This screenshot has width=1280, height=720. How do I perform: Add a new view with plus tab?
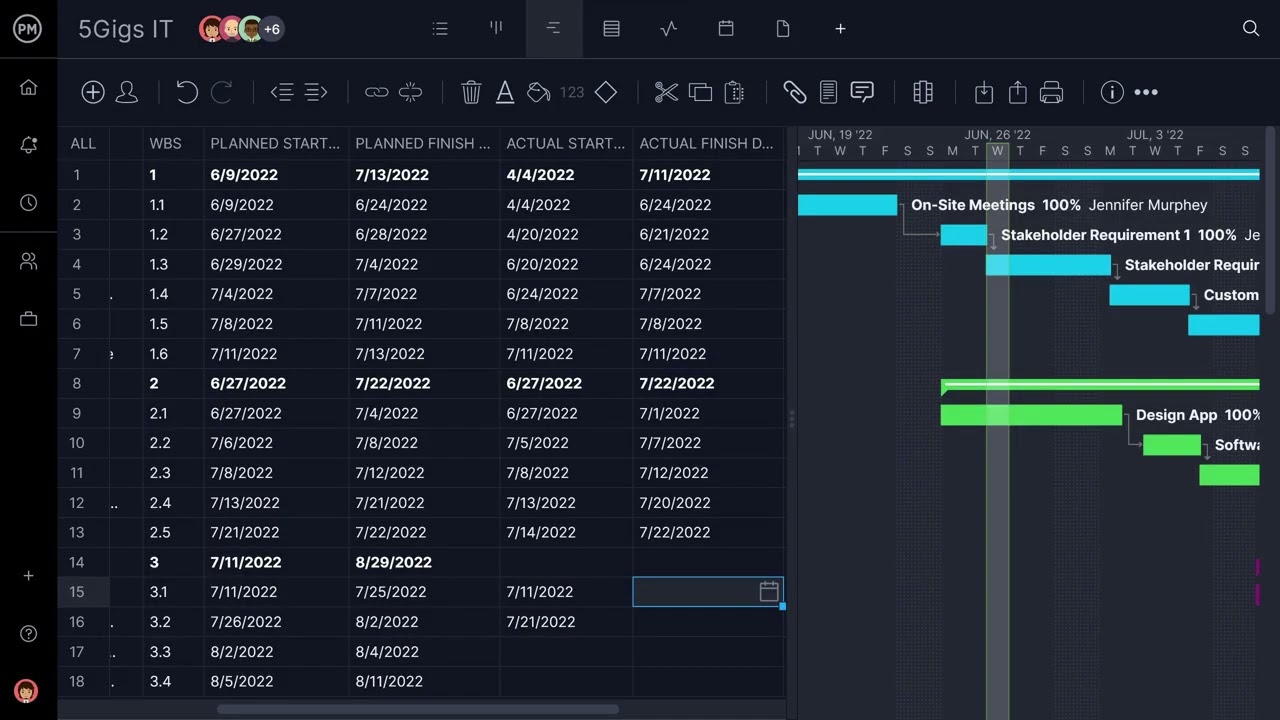(x=840, y=29)
